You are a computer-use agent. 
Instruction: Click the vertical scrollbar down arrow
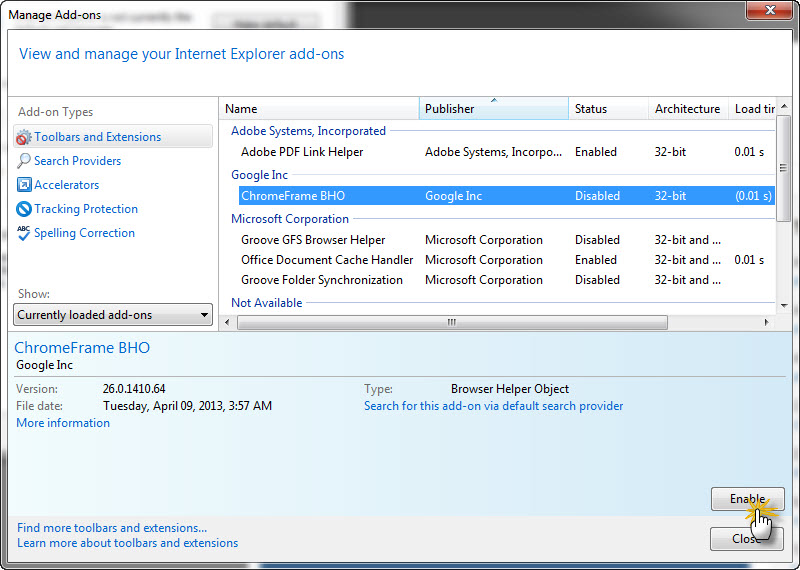[784, 306]
